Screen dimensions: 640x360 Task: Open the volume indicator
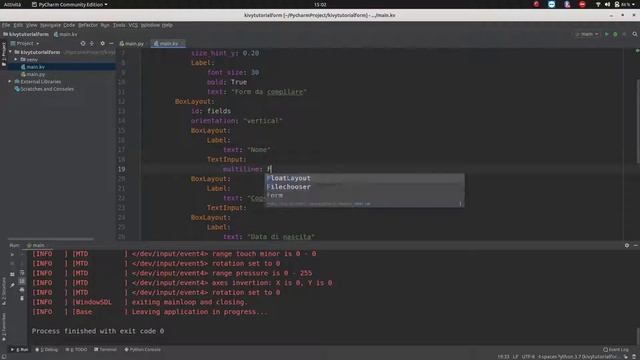pos(607,4)
